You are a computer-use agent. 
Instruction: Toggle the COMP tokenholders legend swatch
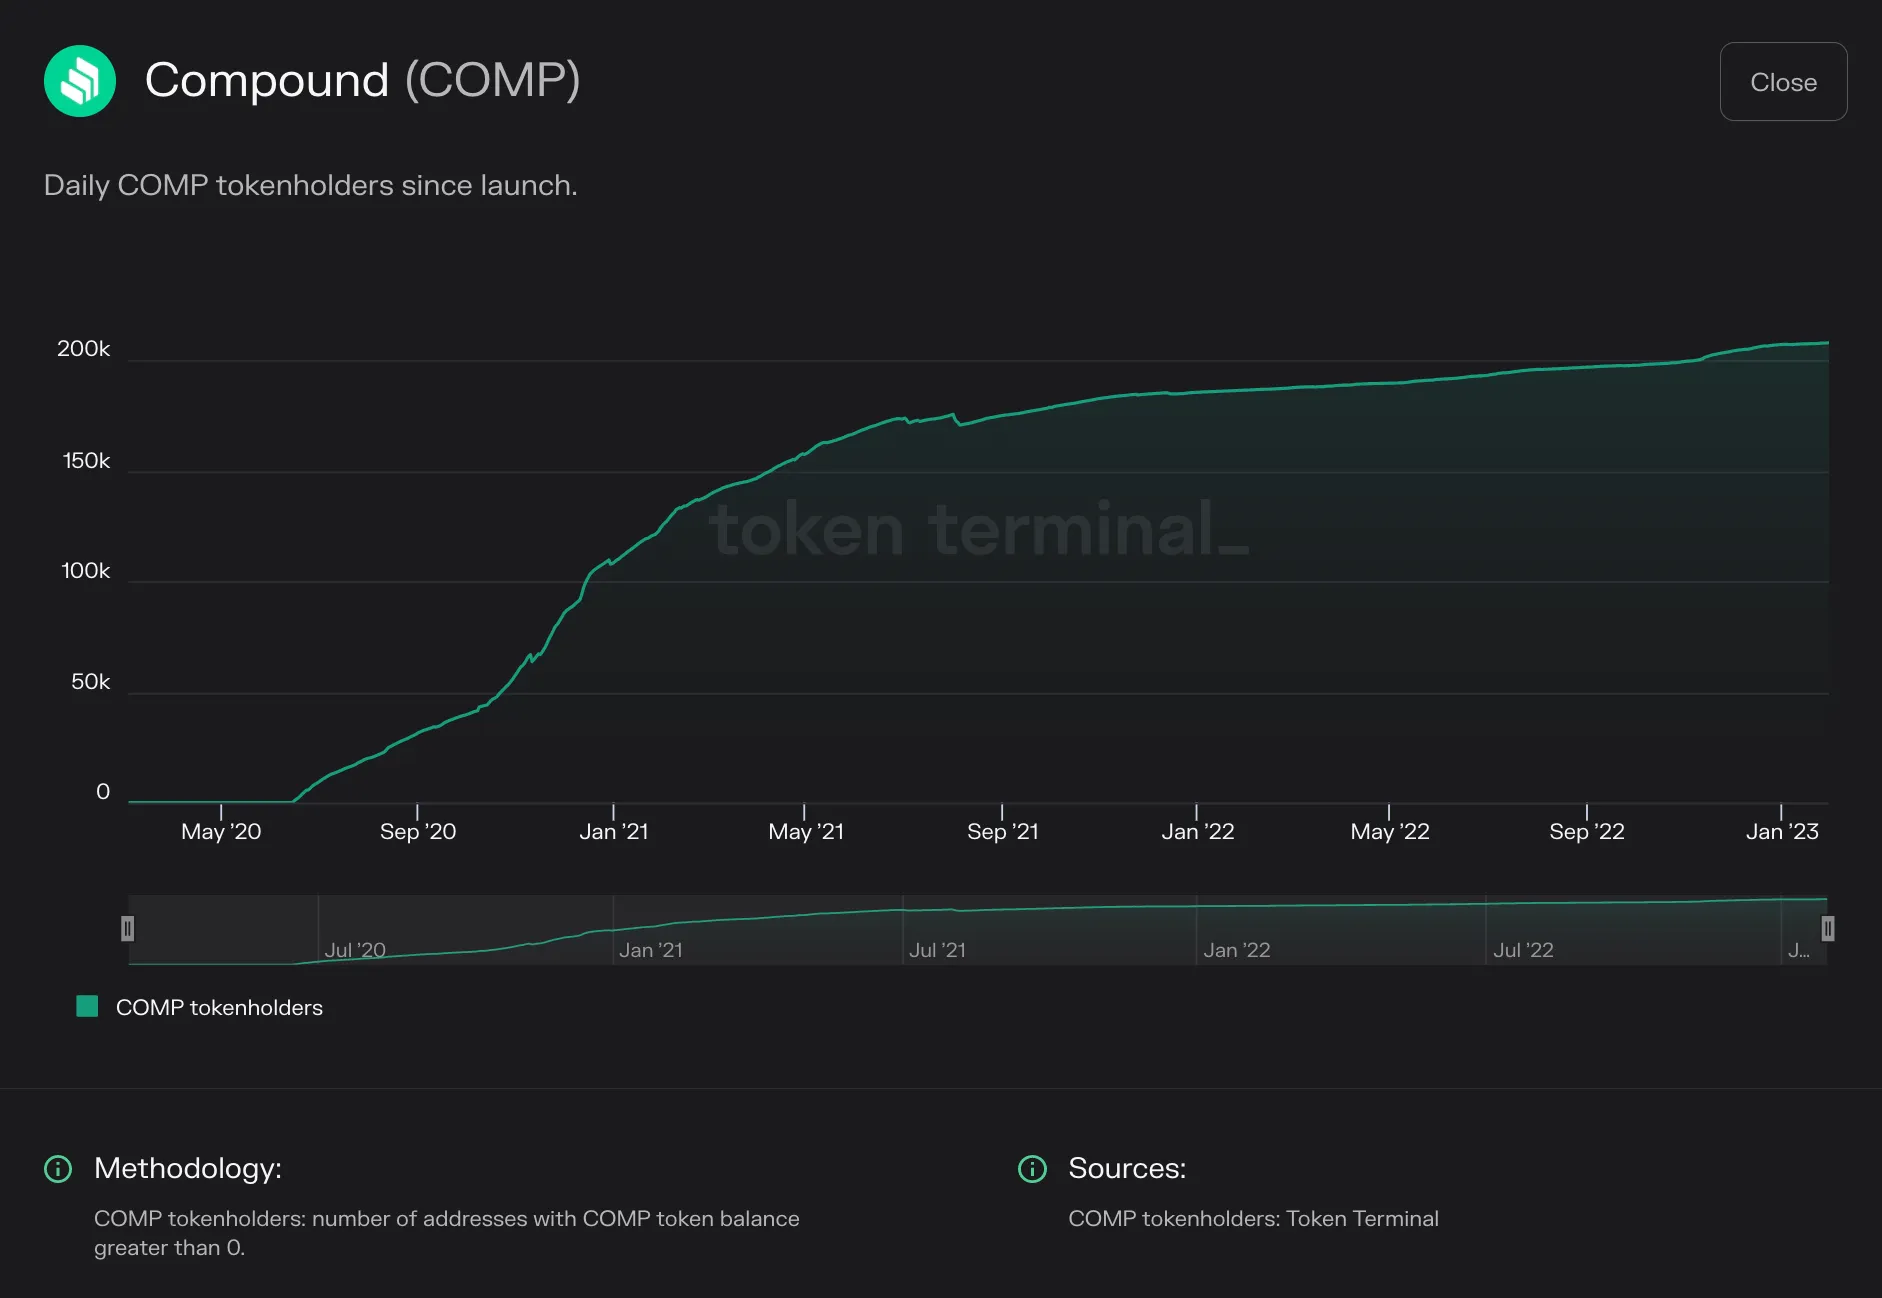click(87, 1006)
